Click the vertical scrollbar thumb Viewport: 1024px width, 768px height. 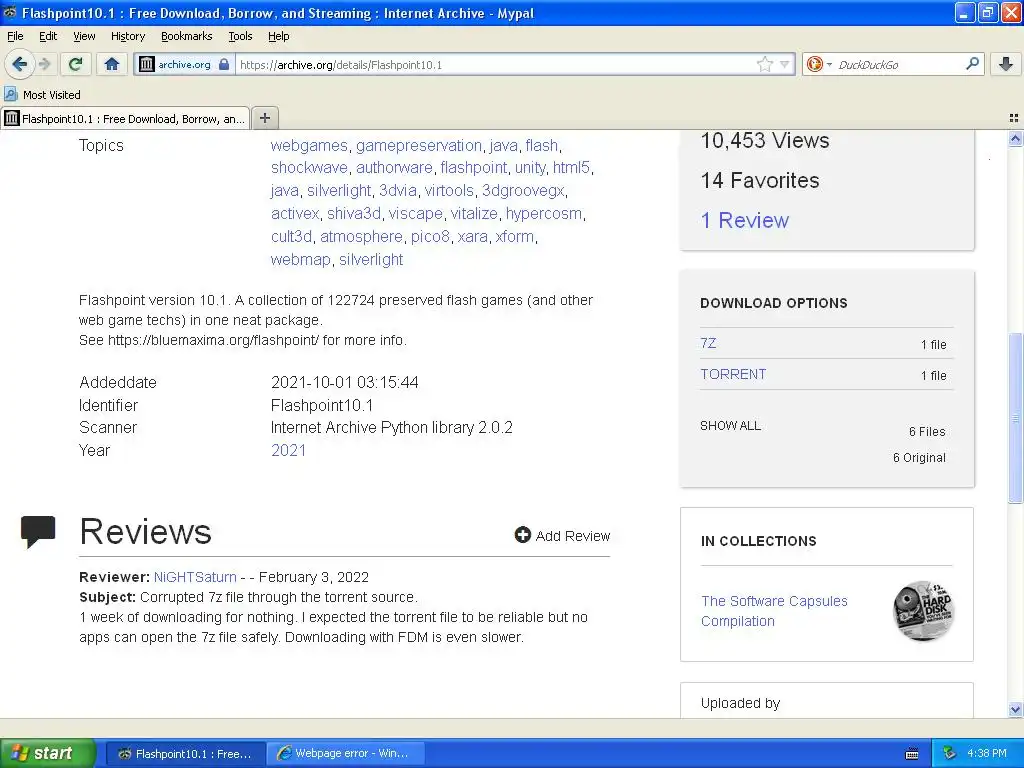(x=1015, y=418)
